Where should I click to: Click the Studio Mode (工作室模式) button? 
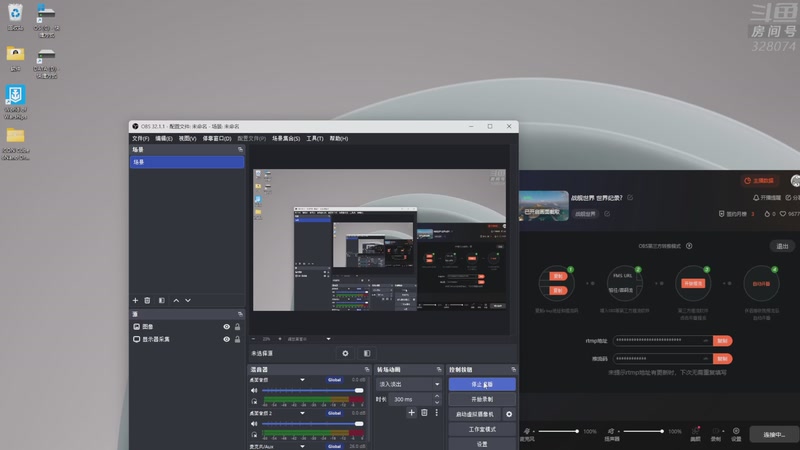click(x=482, y=430)
